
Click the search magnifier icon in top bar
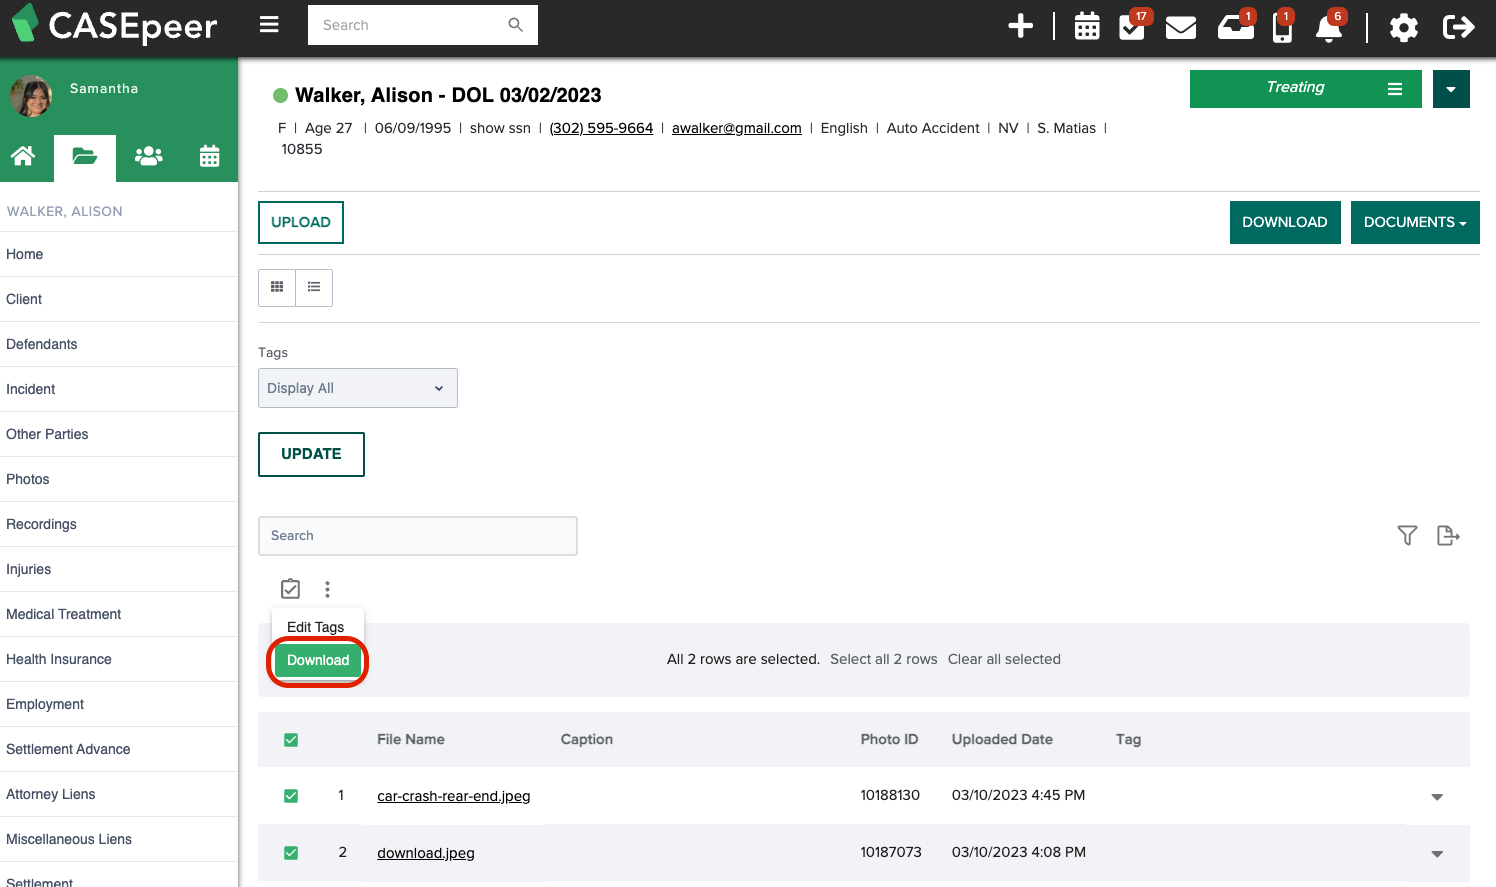click(515, 25)
